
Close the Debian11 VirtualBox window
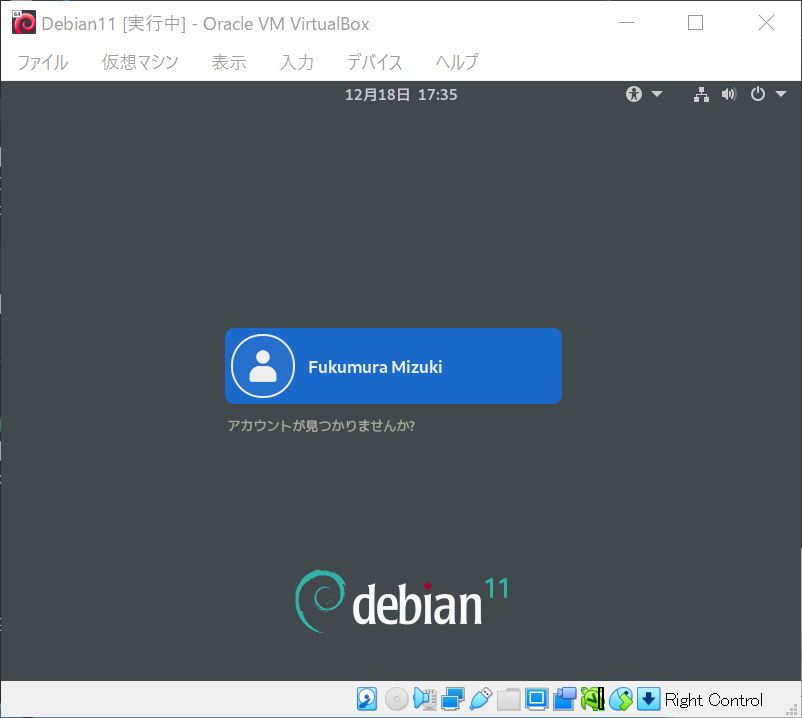point(766,23)
